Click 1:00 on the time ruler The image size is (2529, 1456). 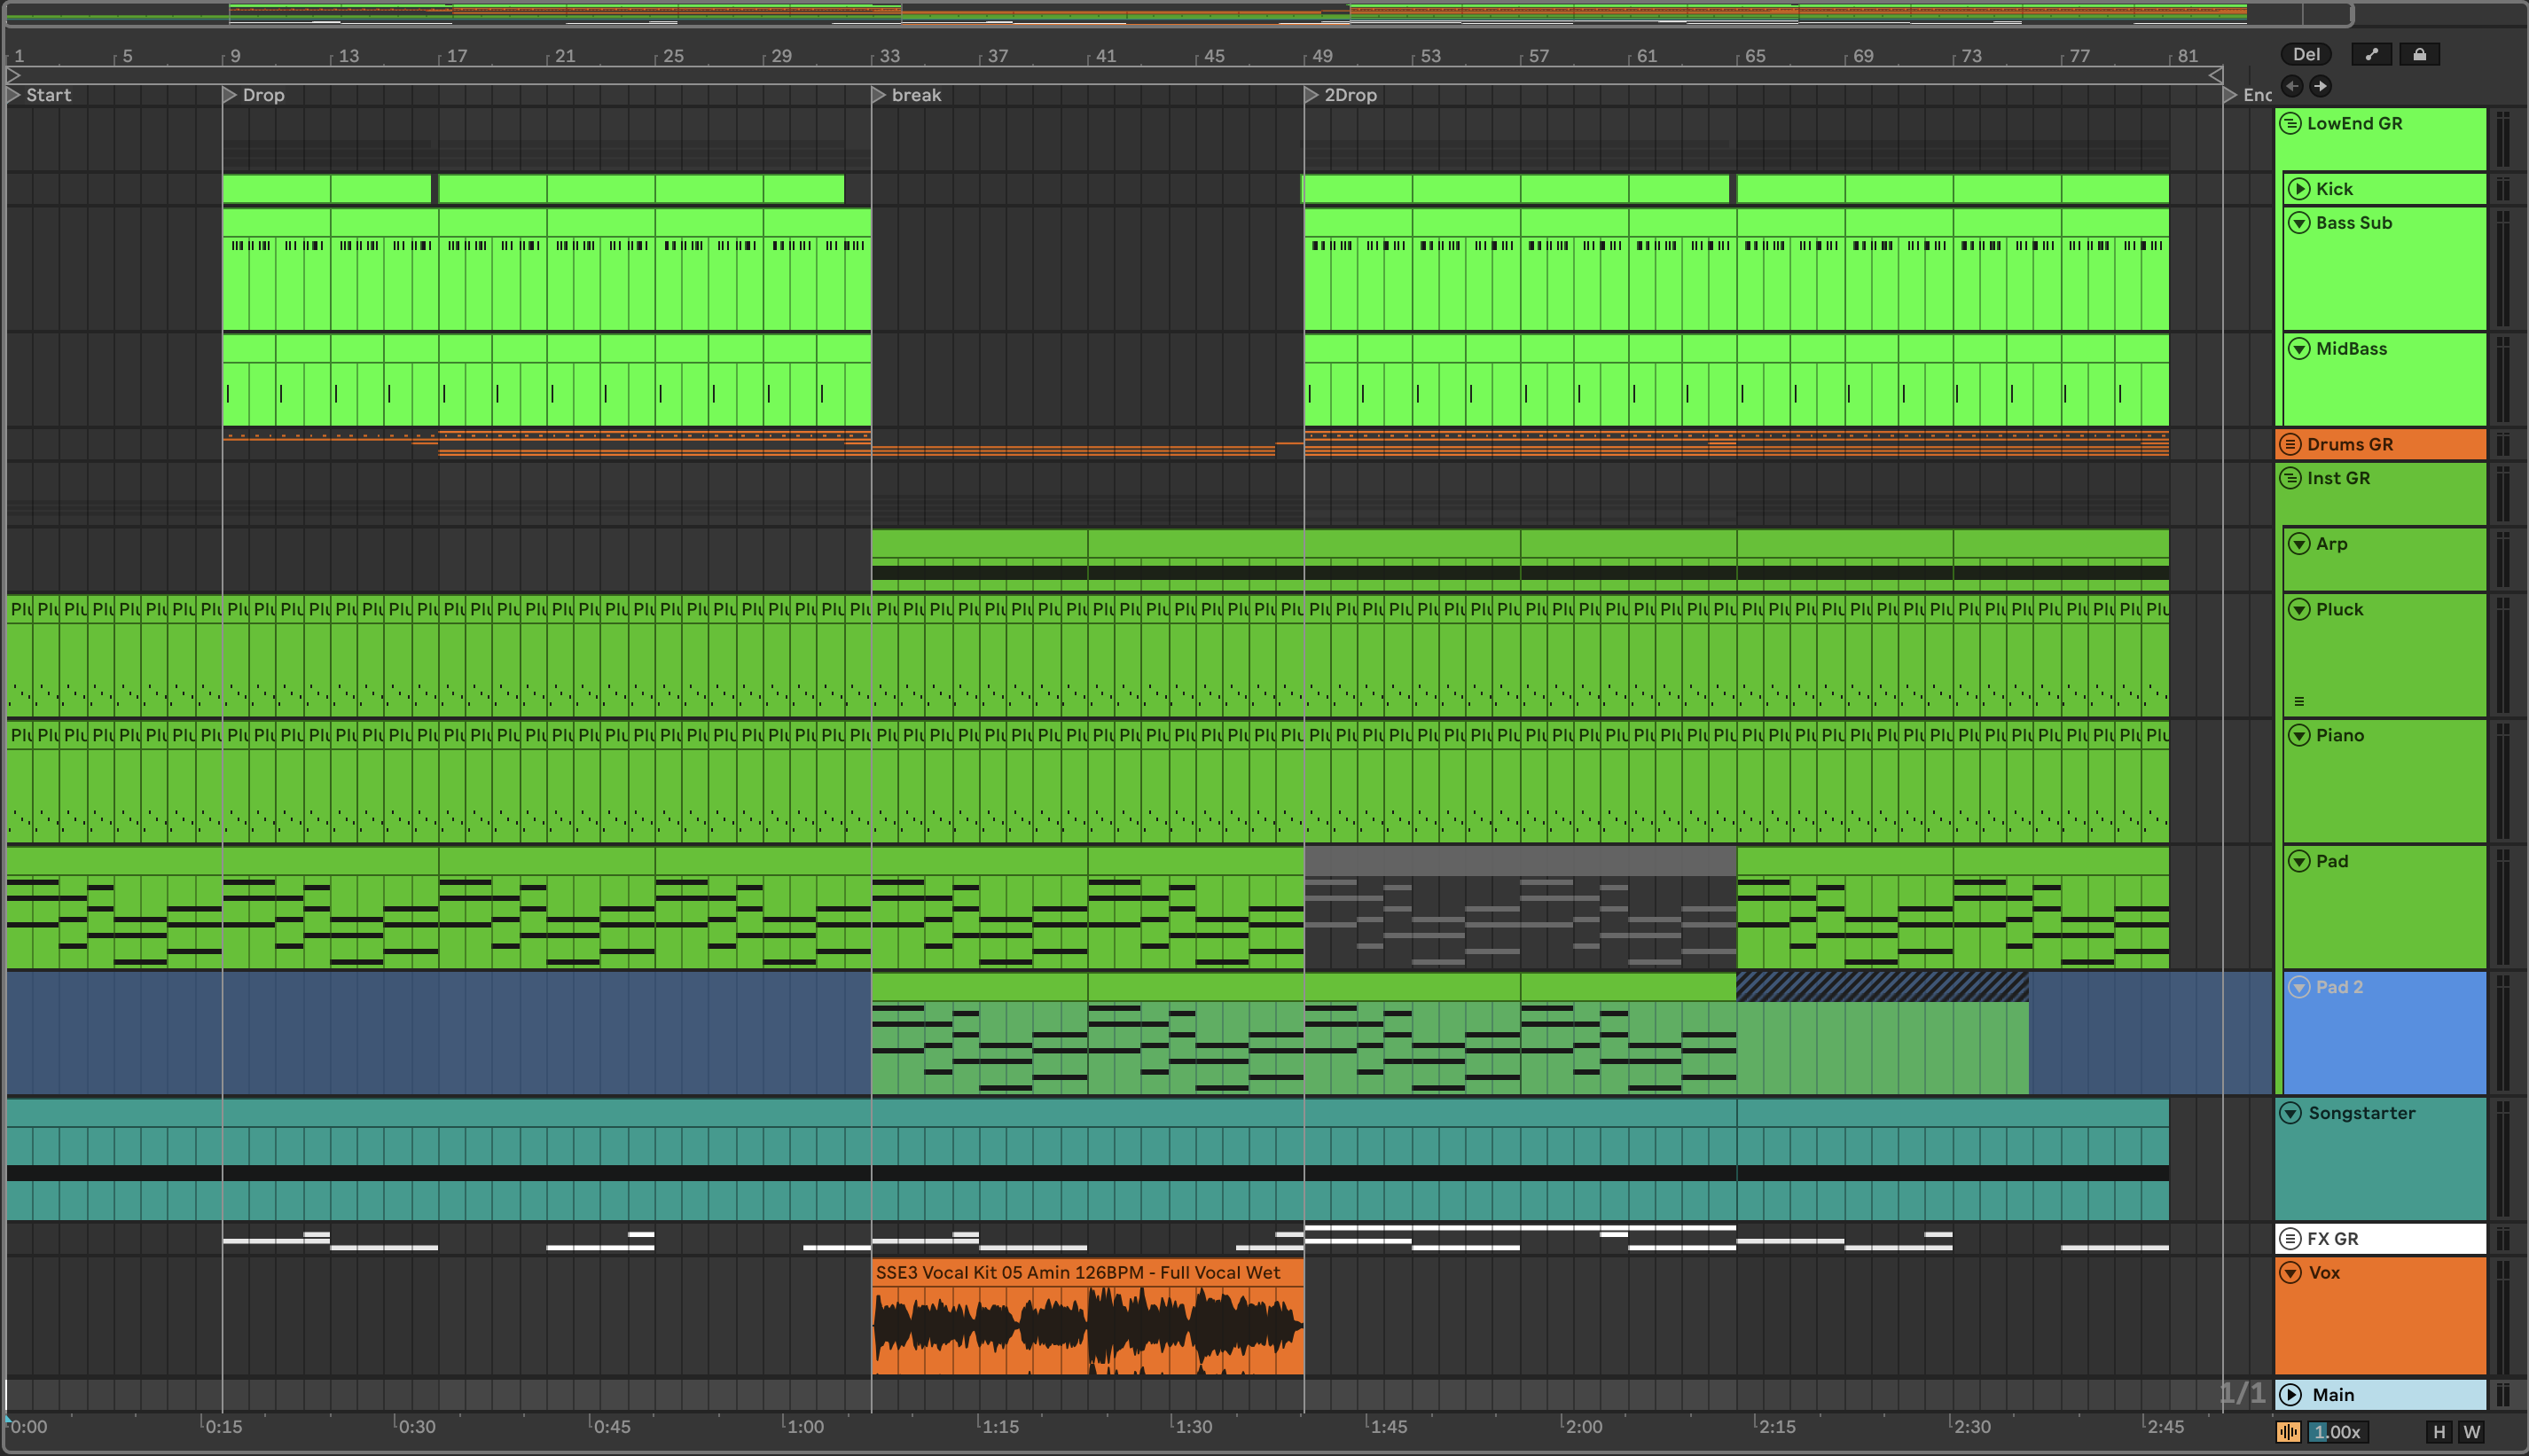[804, 1426]
